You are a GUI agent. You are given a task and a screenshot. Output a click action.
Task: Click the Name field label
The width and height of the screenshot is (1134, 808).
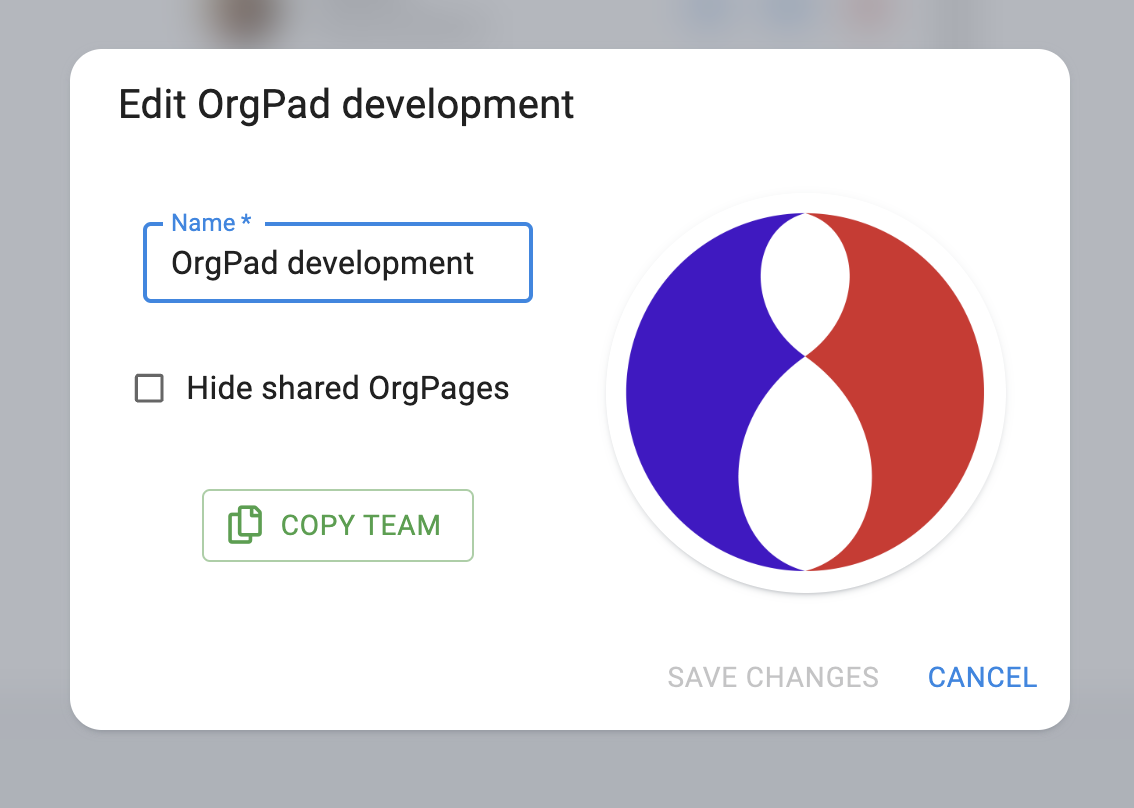[210, 222]
